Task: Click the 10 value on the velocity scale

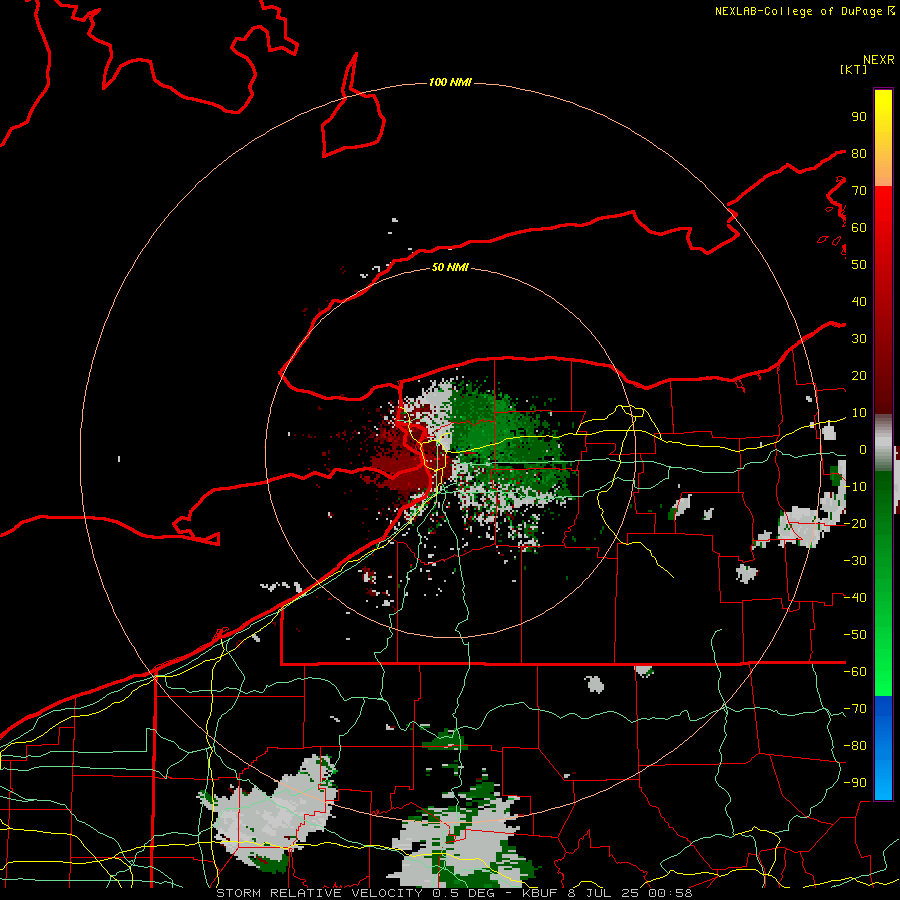Action: click(859, 413)
